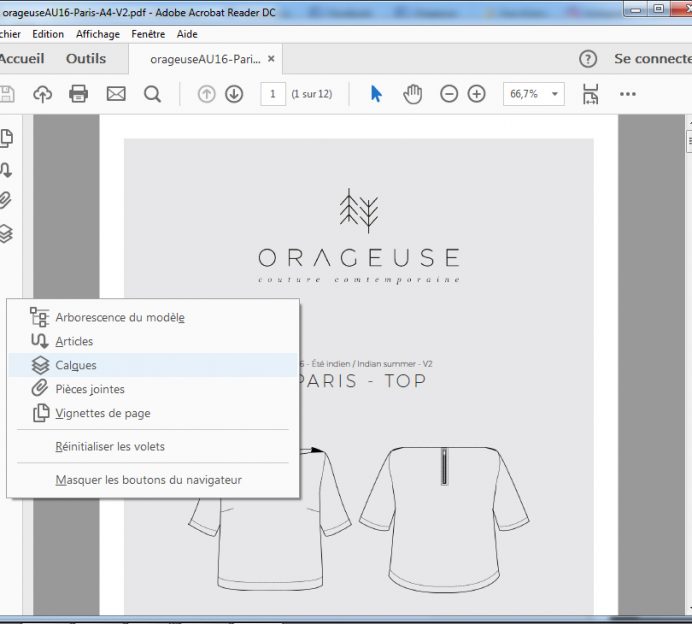Click the save disk icon

coord(7,94)
